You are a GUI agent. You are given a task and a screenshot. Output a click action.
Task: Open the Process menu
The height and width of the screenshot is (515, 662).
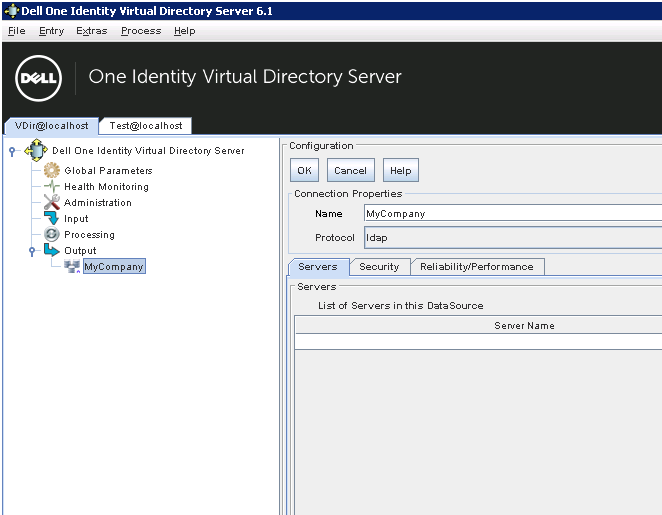coord(141,31)
